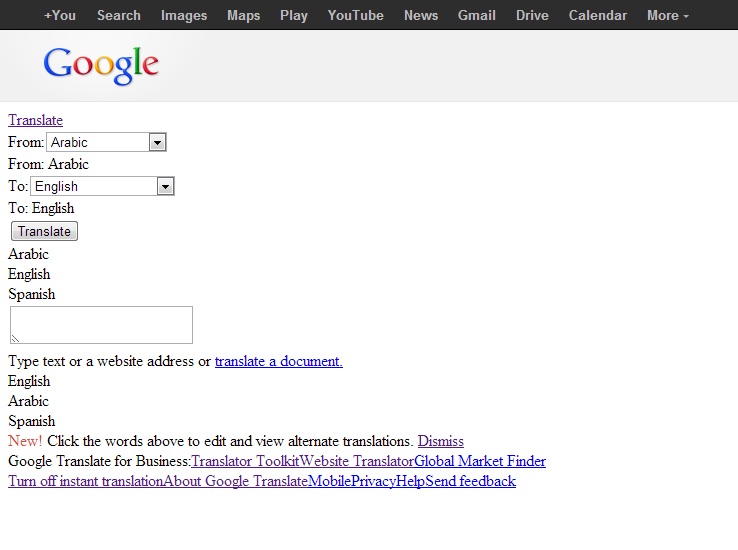The height and width of the screenshot is (550, 738).
Task: Click Turn off instant translation
Action: click(86, 481)
